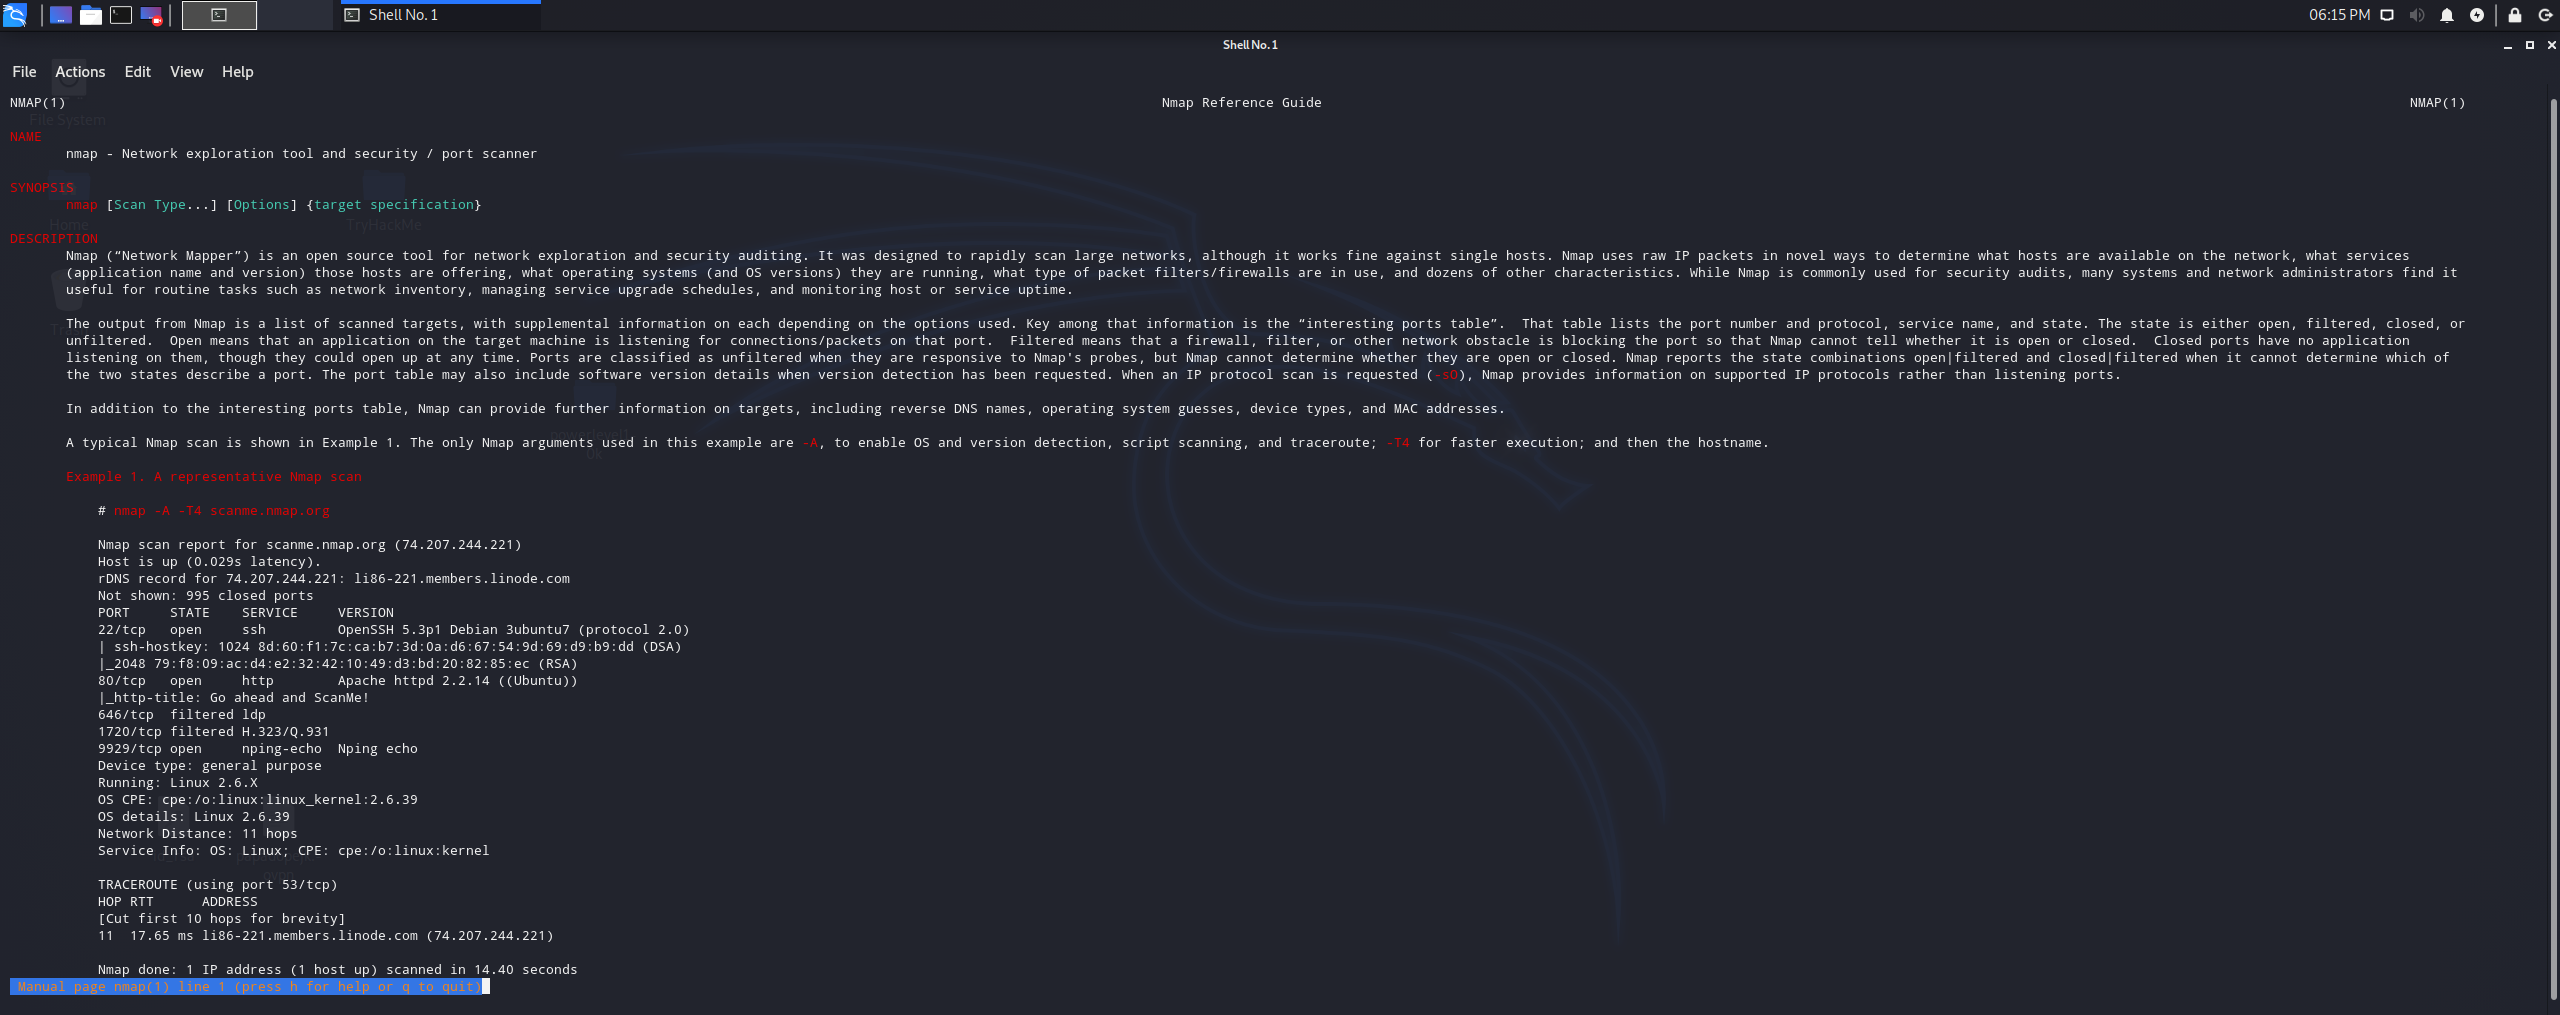Switch to the second workspace in the pager
Screen dimensions: 2560x1015
295,15
